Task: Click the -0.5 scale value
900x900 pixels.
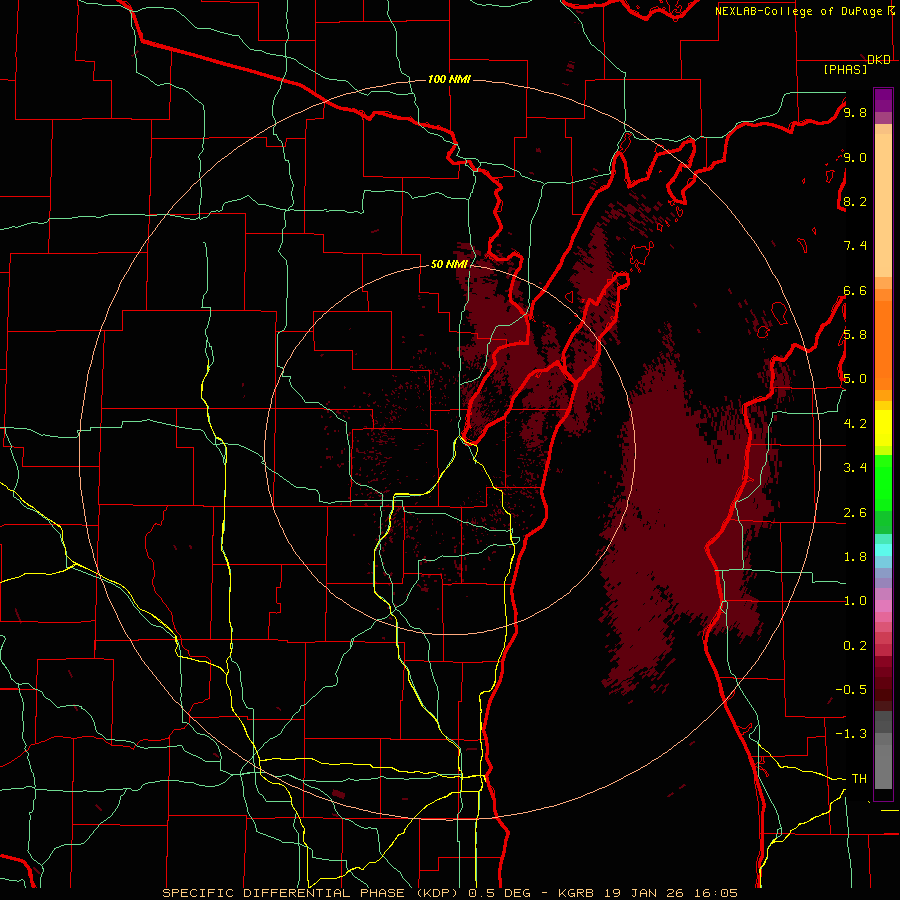Action: pos(851,689)
